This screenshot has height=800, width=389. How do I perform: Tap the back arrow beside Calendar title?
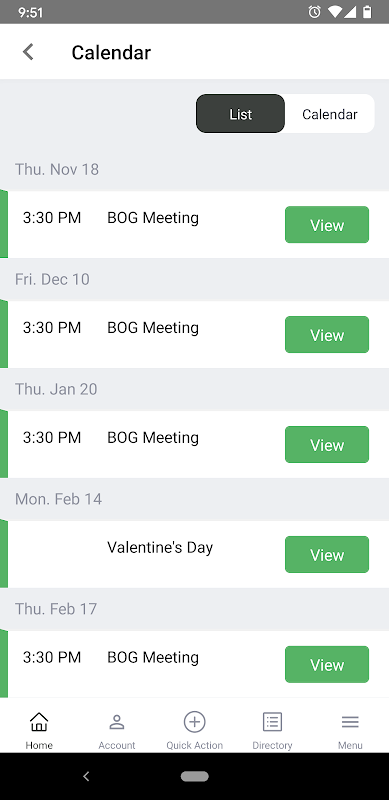click(28, 52)
